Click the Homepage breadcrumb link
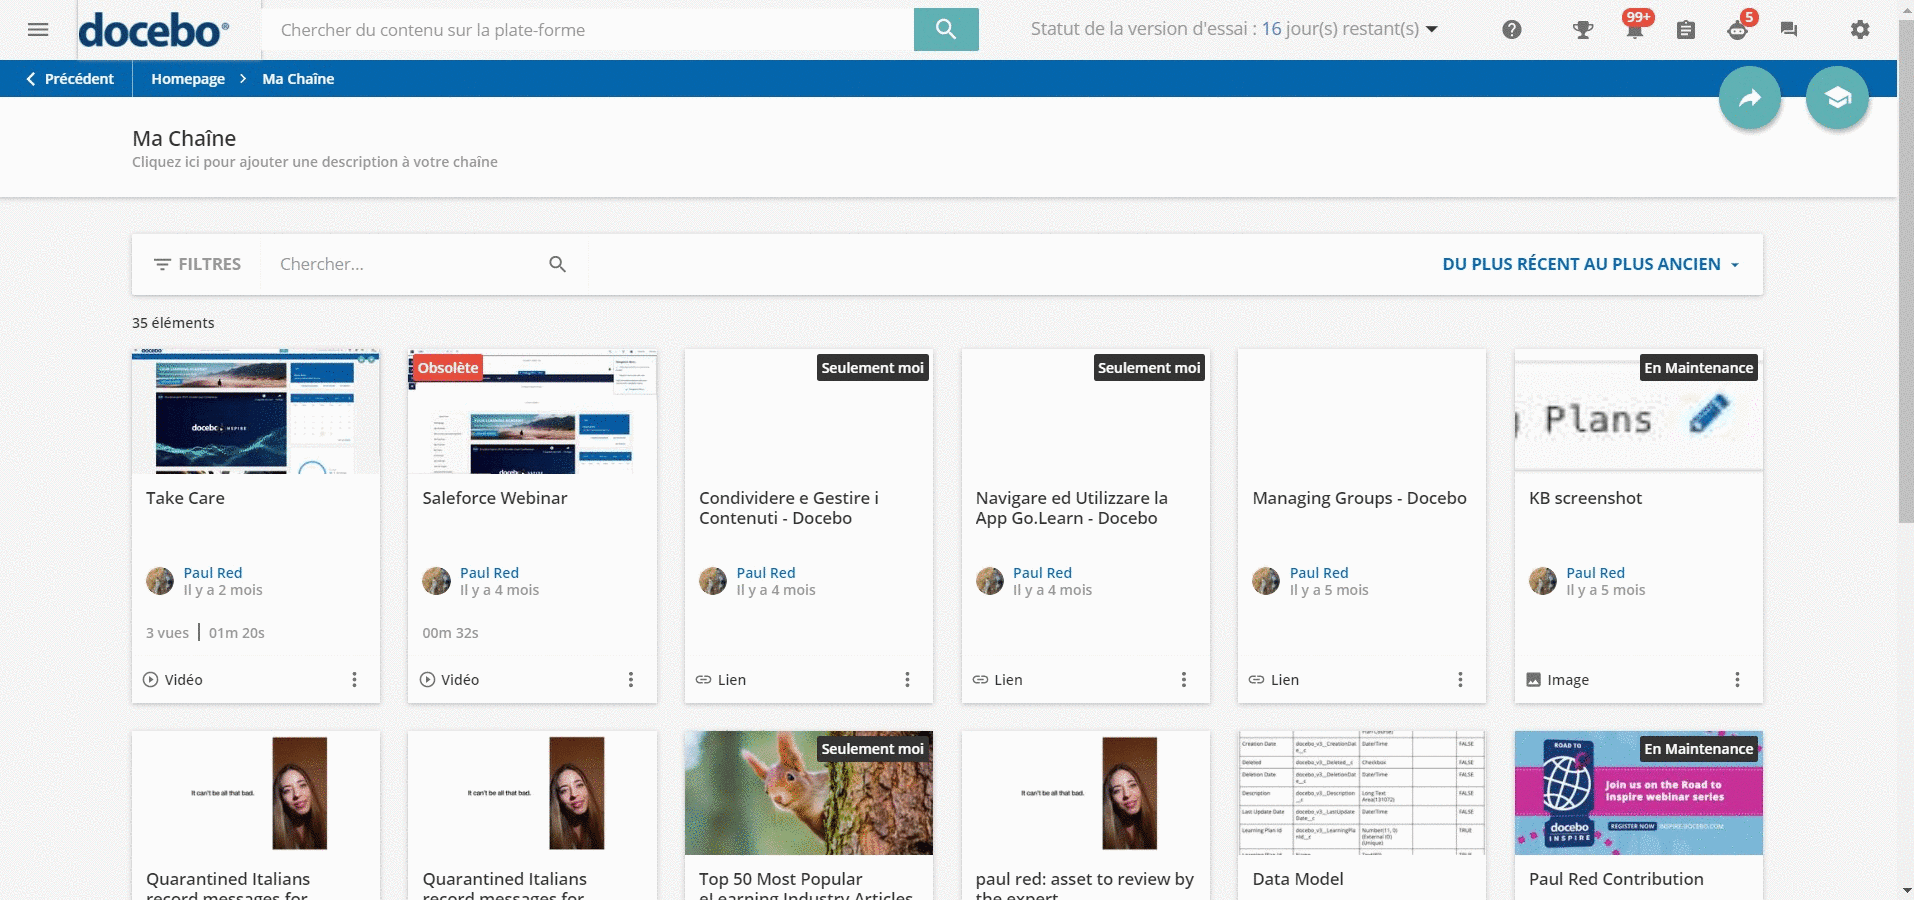The image size is (1914, 900). tap(188, 79)
